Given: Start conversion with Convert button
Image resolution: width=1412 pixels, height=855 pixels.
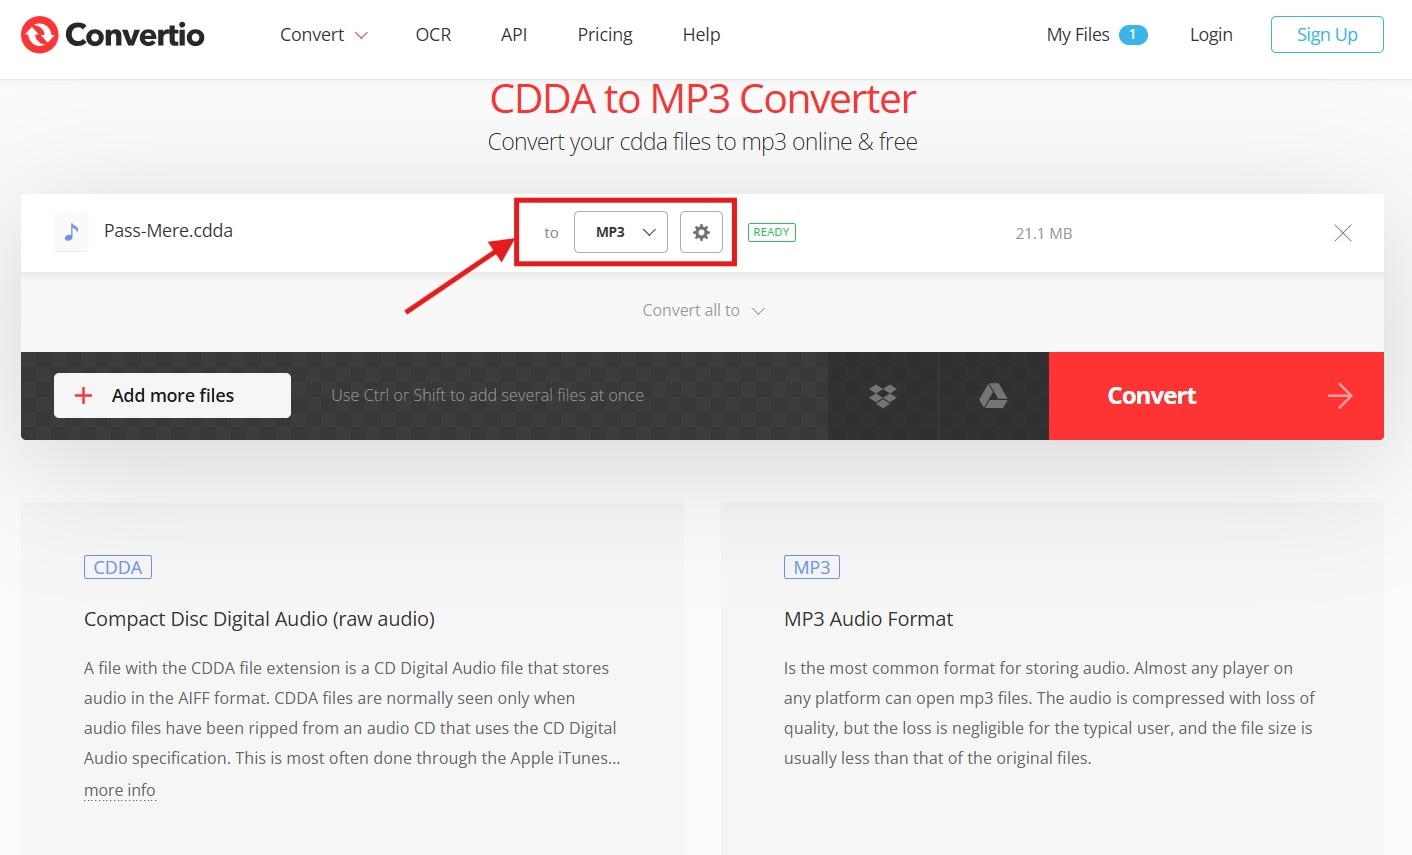Looking at the screenshot, I should [1216, 396].
